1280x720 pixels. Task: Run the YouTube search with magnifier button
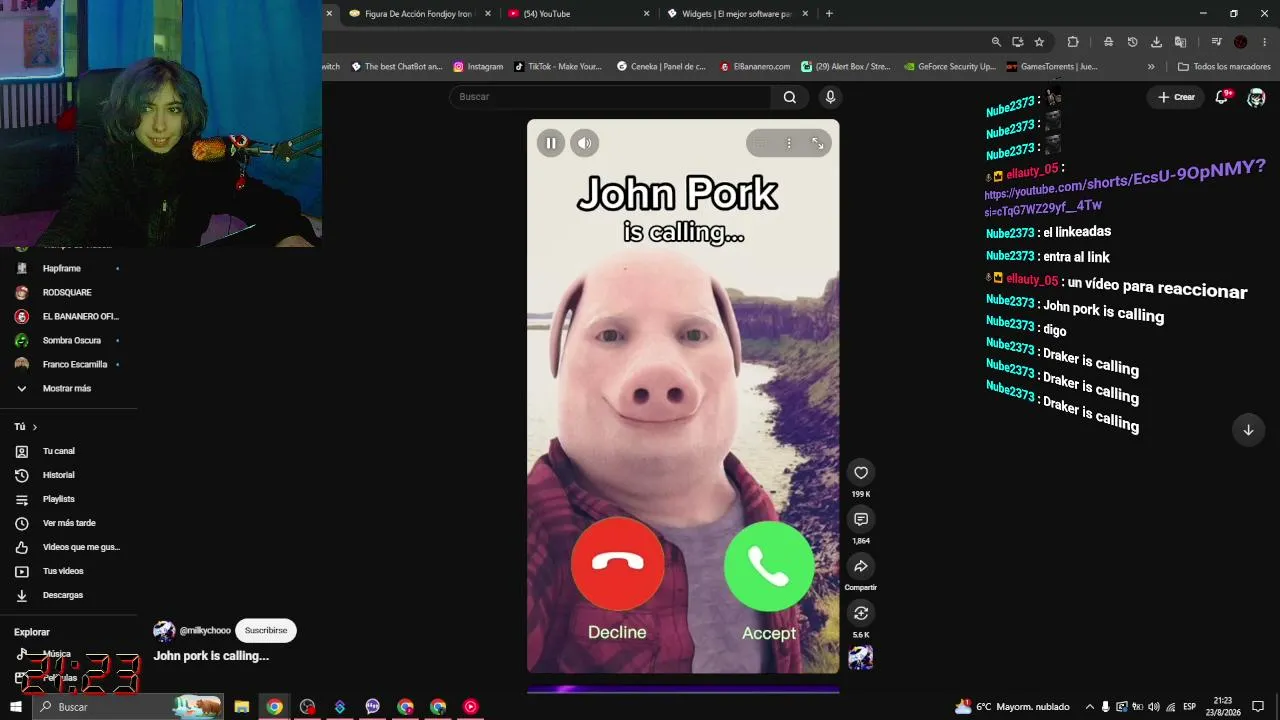pyautogui.click(x=790, y=97)
